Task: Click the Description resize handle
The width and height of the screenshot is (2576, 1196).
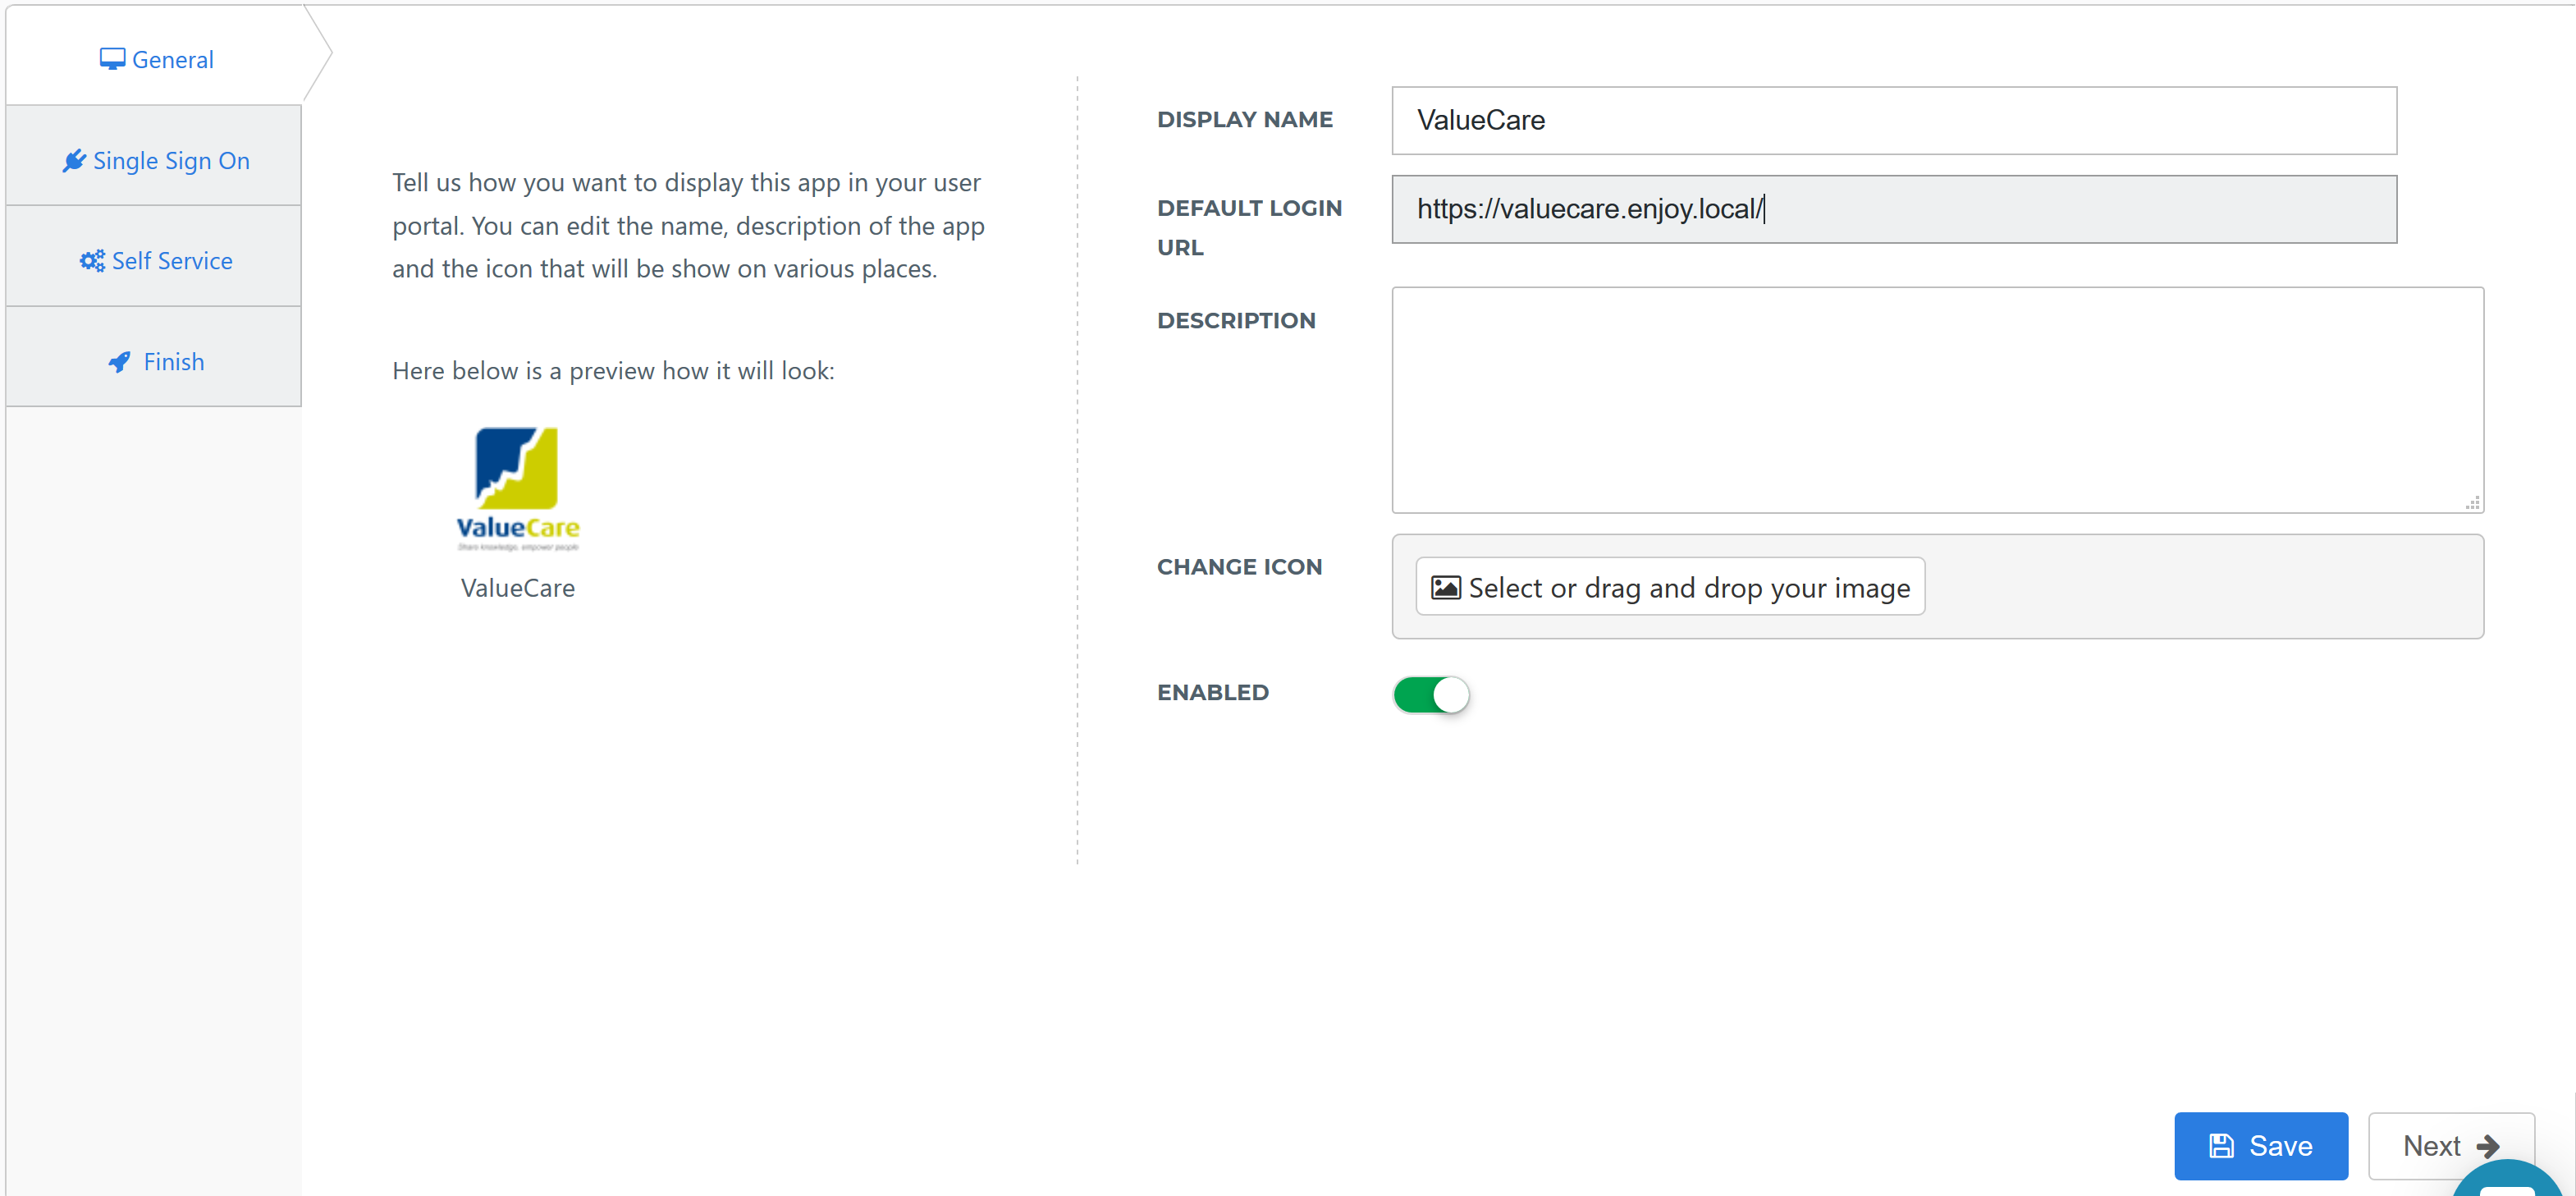Action: click(x=2472, y=502)
